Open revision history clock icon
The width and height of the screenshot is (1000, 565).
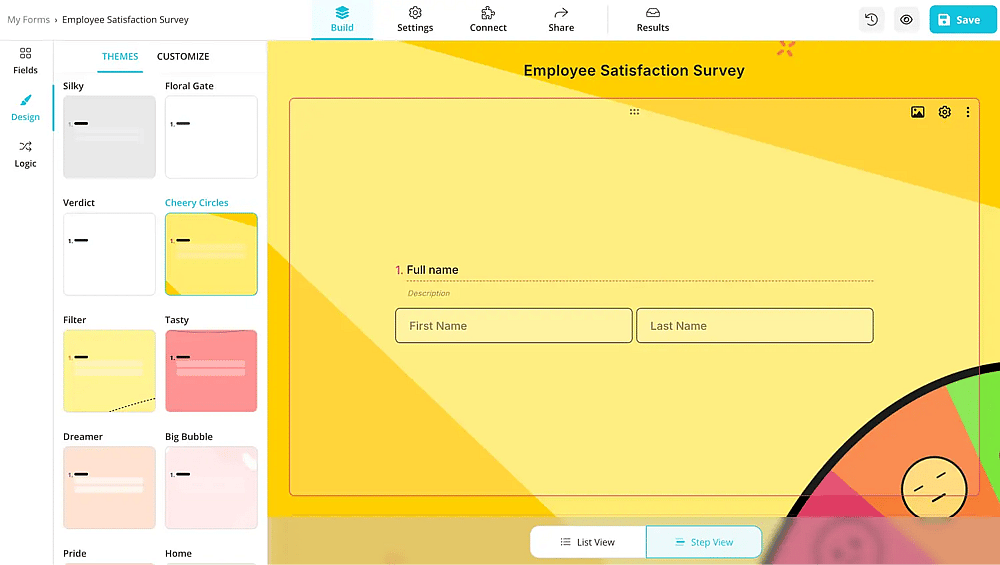[872, 20]
